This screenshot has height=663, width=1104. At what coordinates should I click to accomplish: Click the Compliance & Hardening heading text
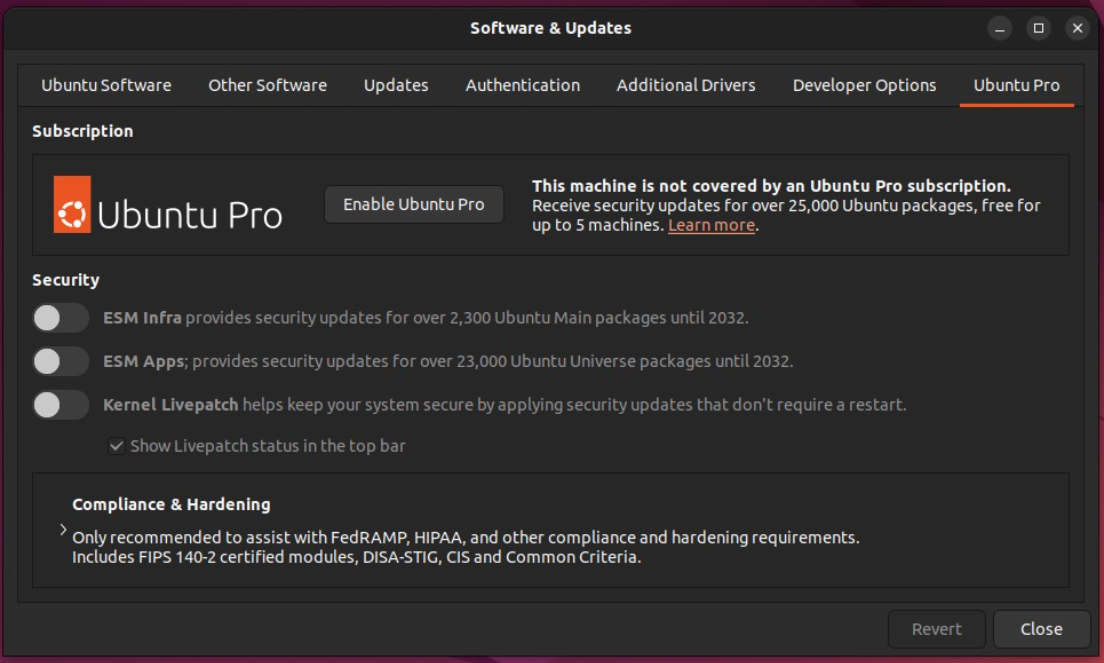(x=171, y=505)
